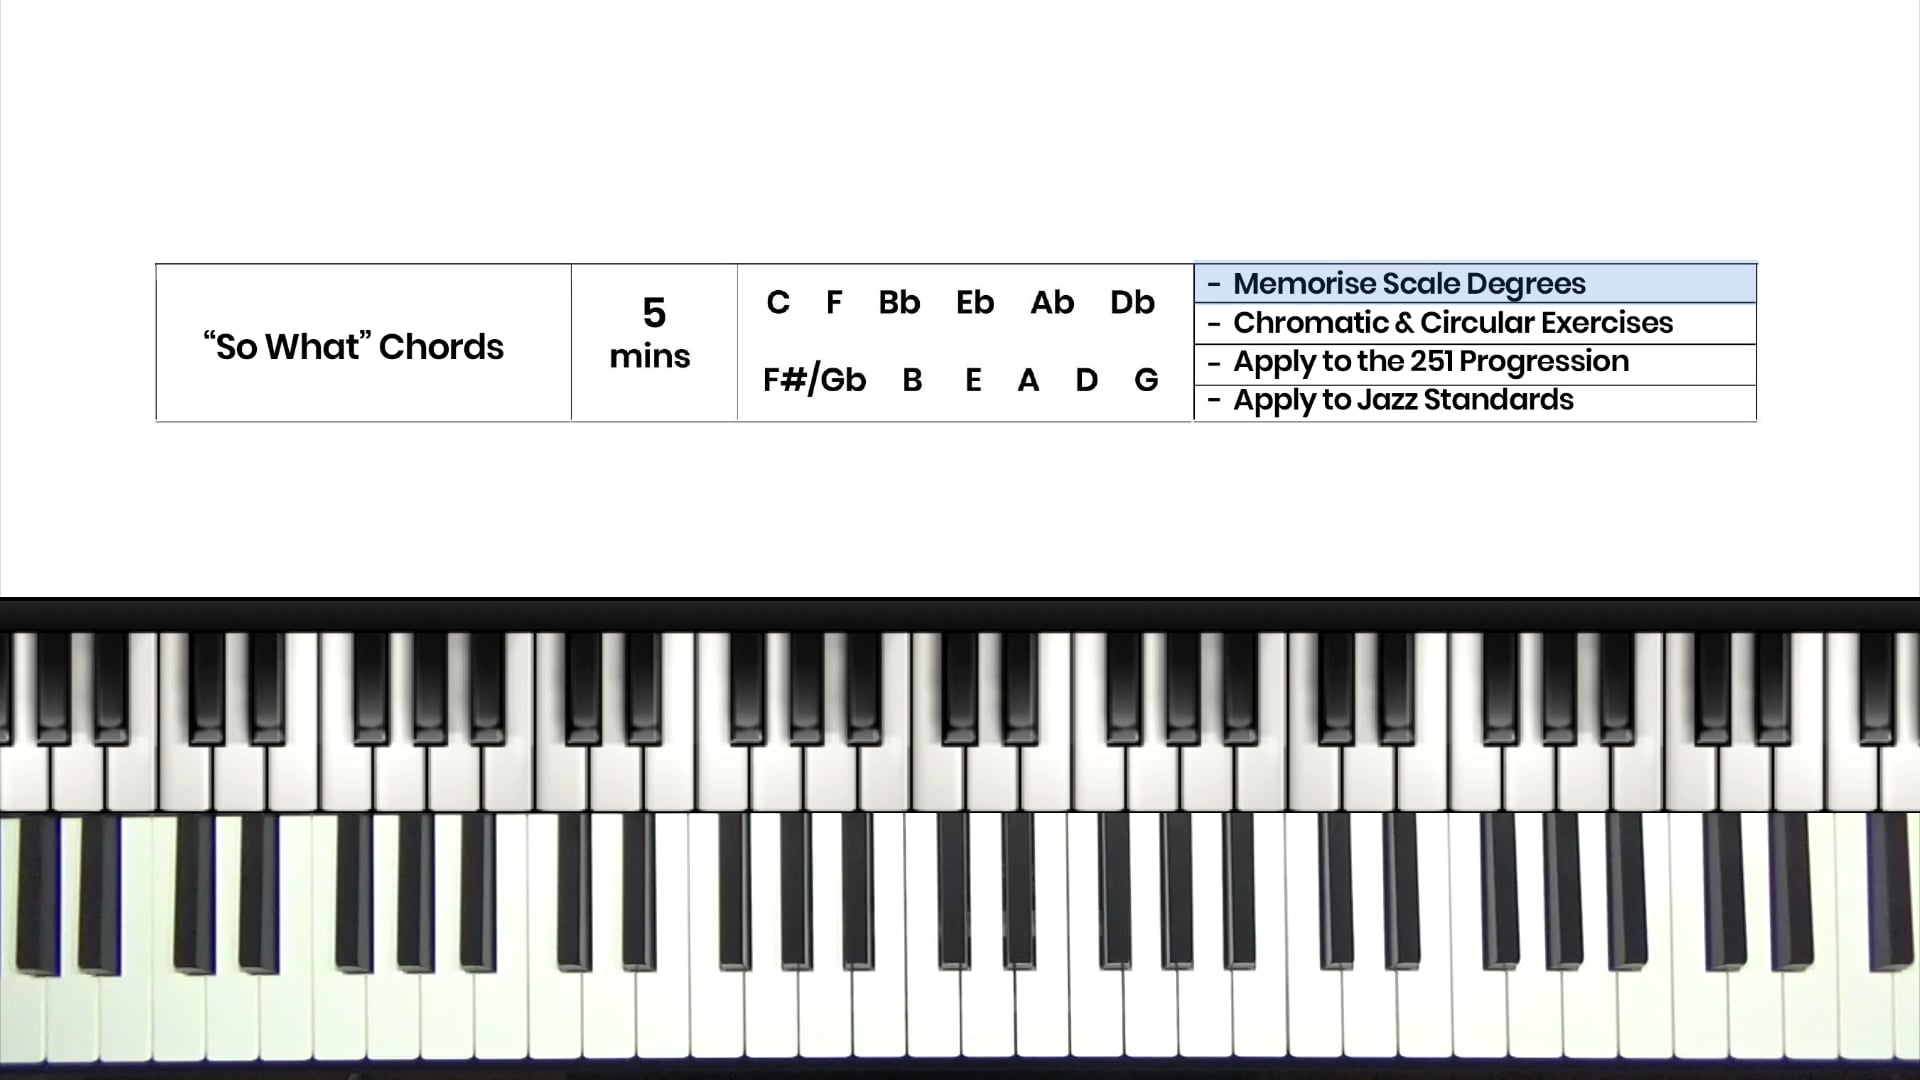
Task: Select the Apply to Jazz Standards task
Action: coord(1473,400)
